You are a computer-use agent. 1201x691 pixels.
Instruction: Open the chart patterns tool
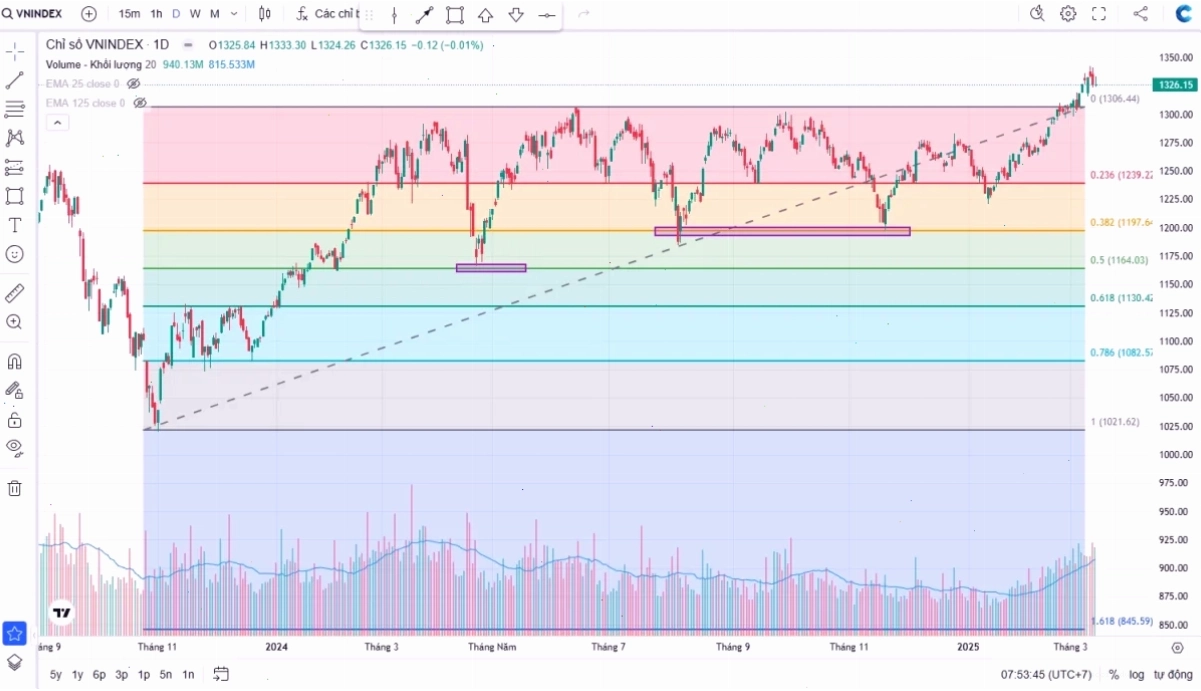pos(15,138)
